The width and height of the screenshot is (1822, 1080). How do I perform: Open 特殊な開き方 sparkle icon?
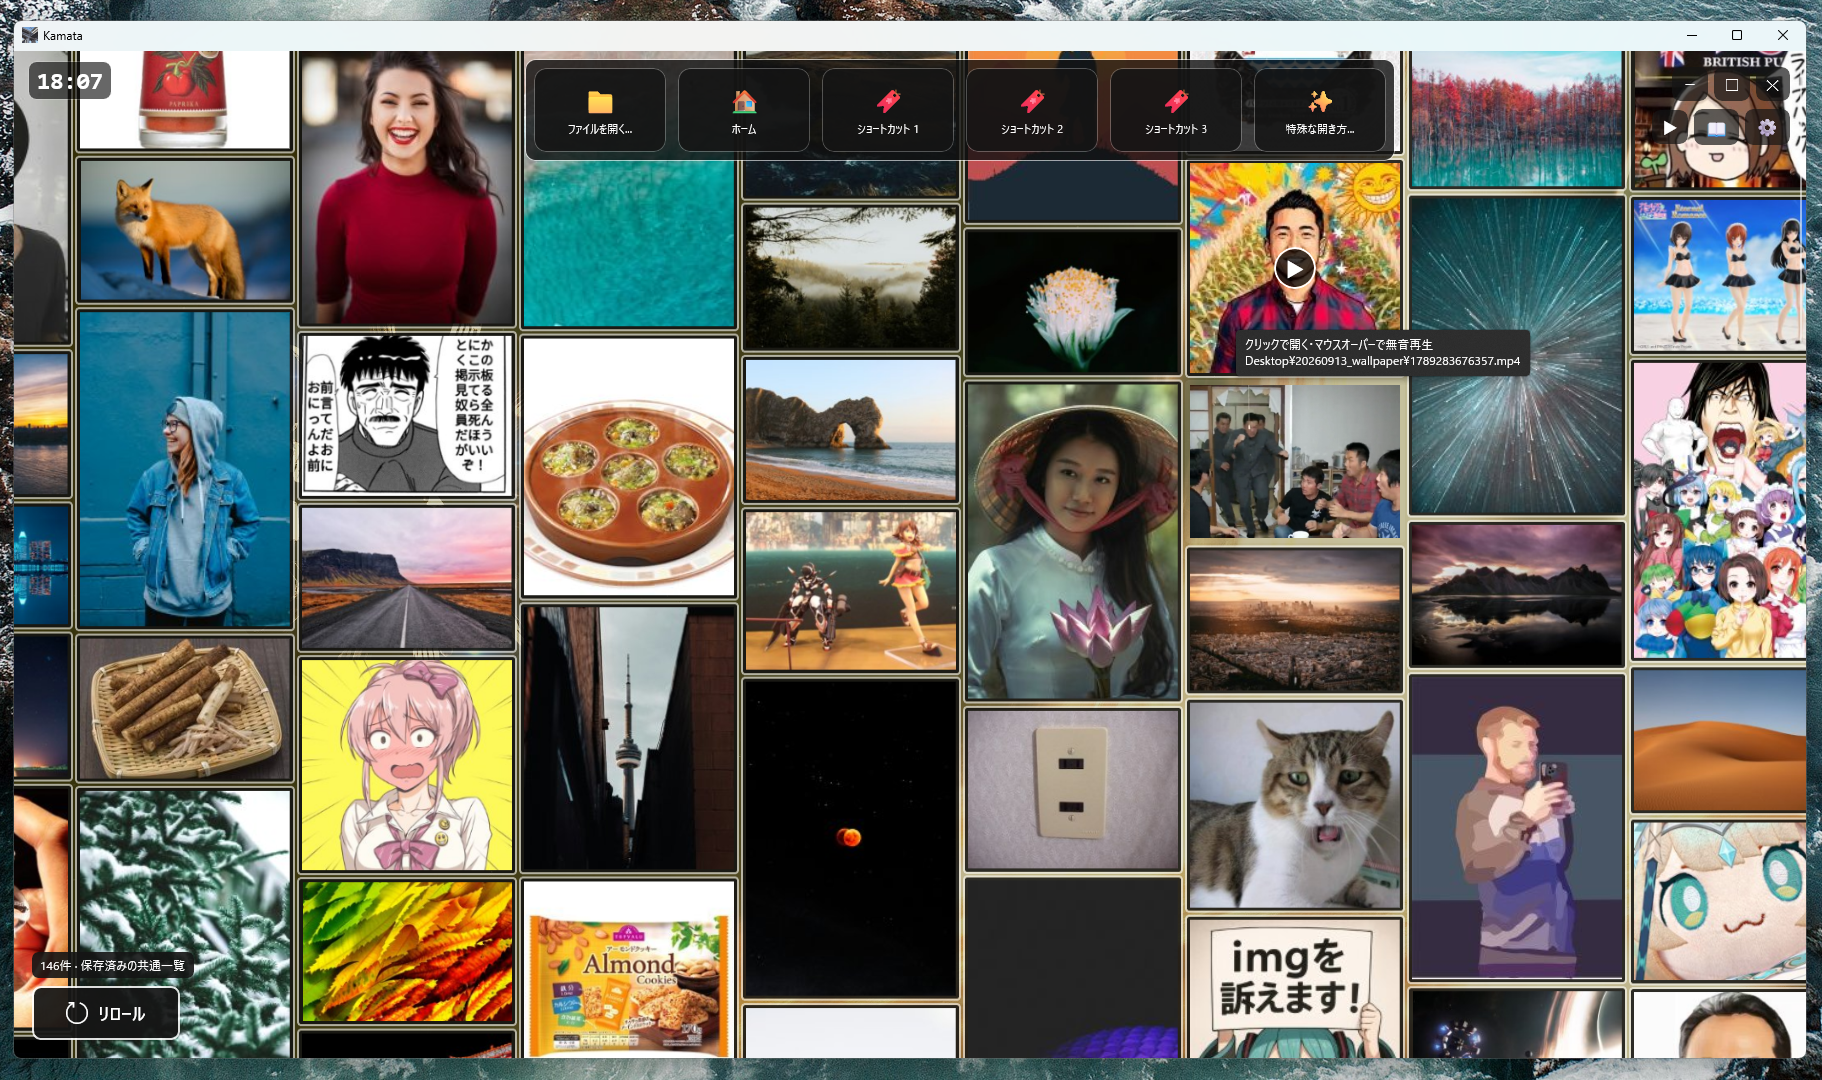pyautogui.click(x=1320, y=111)
